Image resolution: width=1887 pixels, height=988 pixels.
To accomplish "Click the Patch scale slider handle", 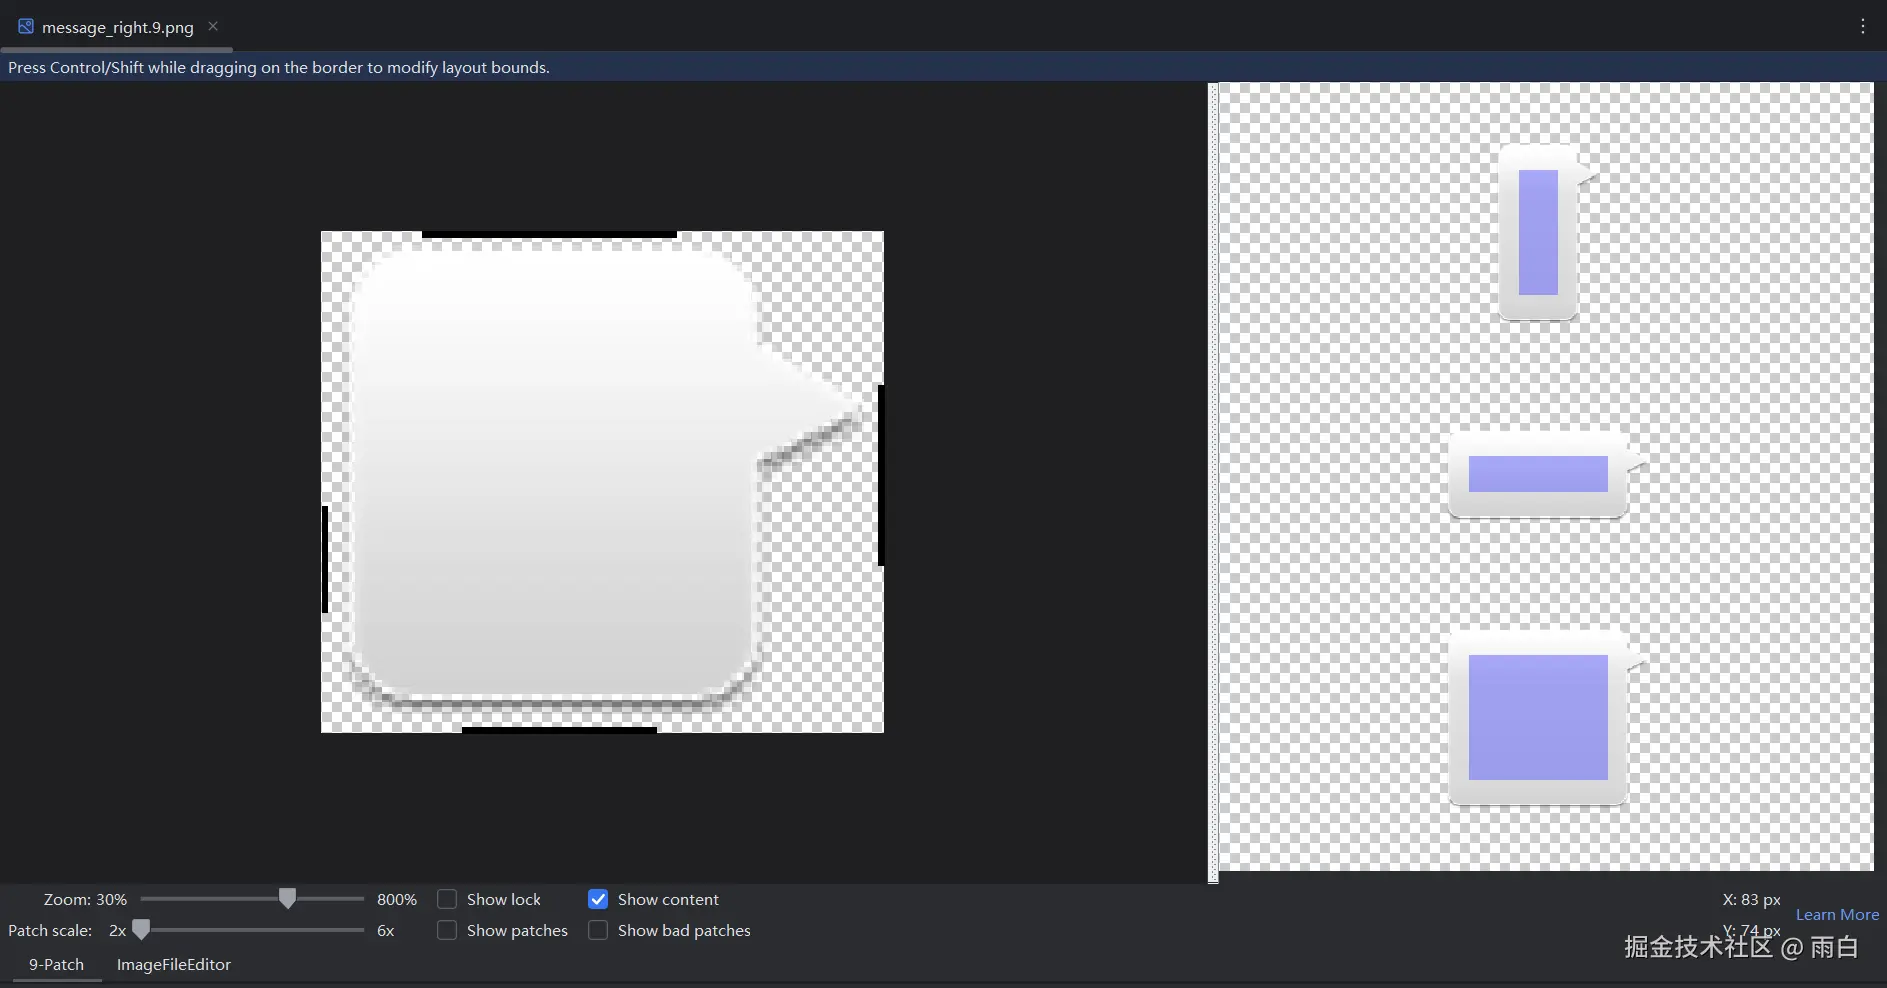I will pos(140,929).
